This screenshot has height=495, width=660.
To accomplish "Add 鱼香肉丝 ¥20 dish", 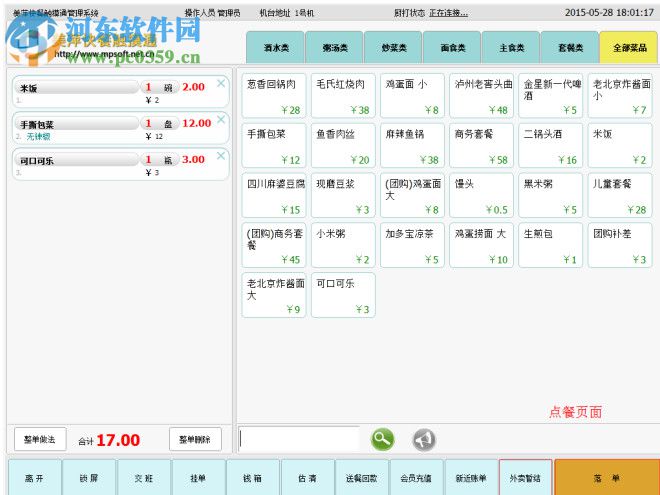I will coord(343,146).
